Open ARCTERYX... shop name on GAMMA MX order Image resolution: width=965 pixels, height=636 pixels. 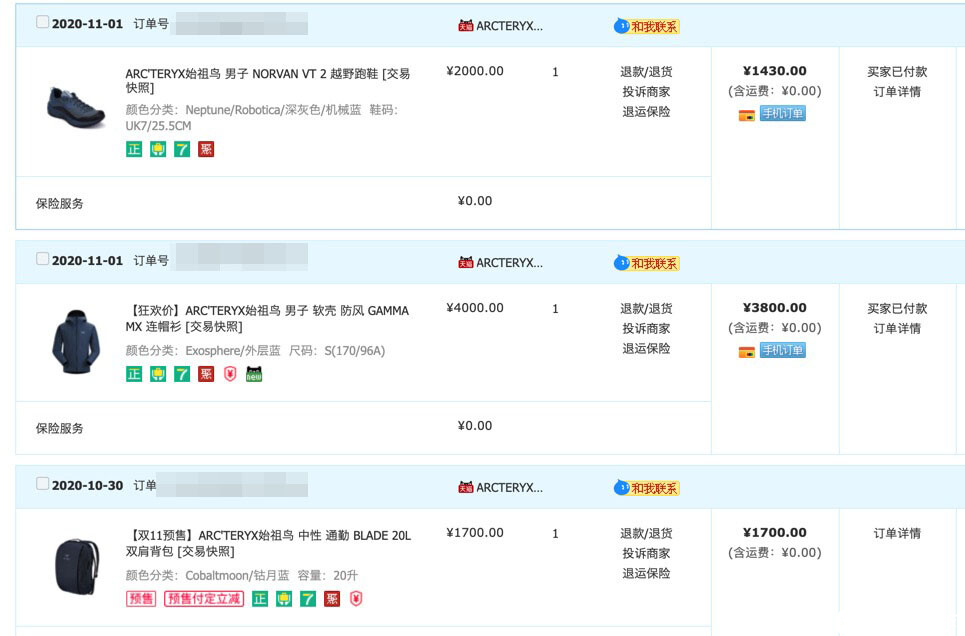pos(510,263)
